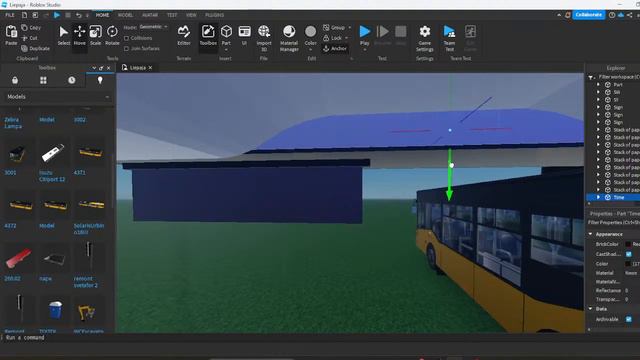Screen dimensions: 640x360
Task: Open the share icon at top right
Action: point(630,15)
